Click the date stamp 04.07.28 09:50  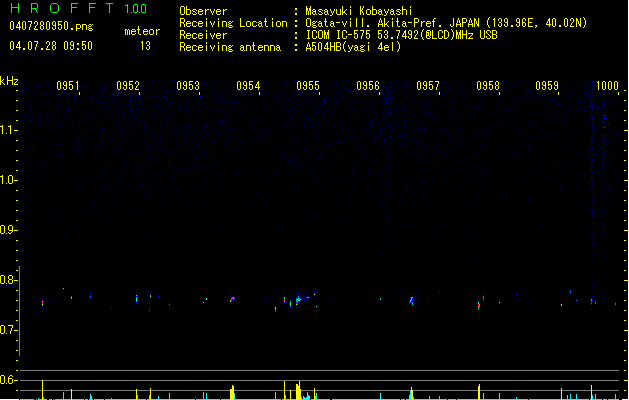point(51,46)
